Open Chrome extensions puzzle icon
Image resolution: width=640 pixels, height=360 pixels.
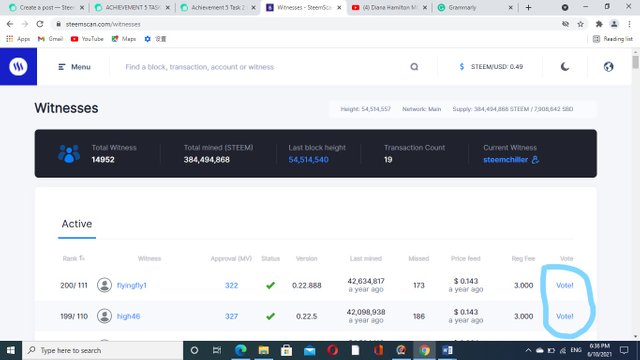pyautogui.click(x=599, y=24)
